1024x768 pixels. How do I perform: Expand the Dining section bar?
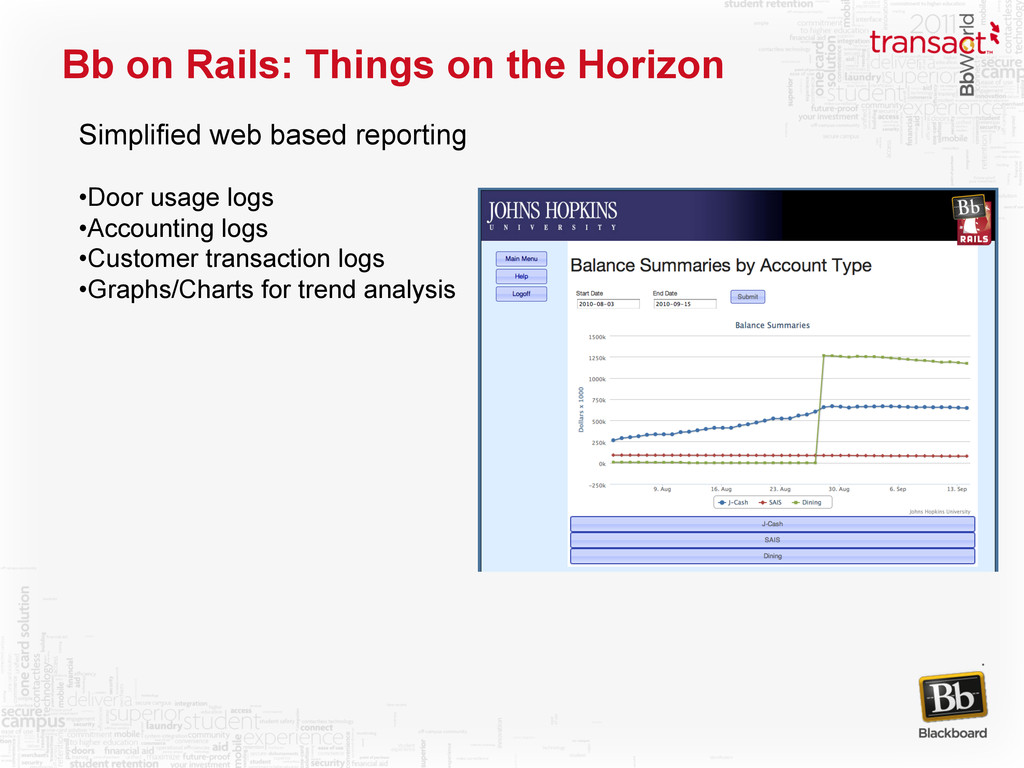click(x=773, y=556)
